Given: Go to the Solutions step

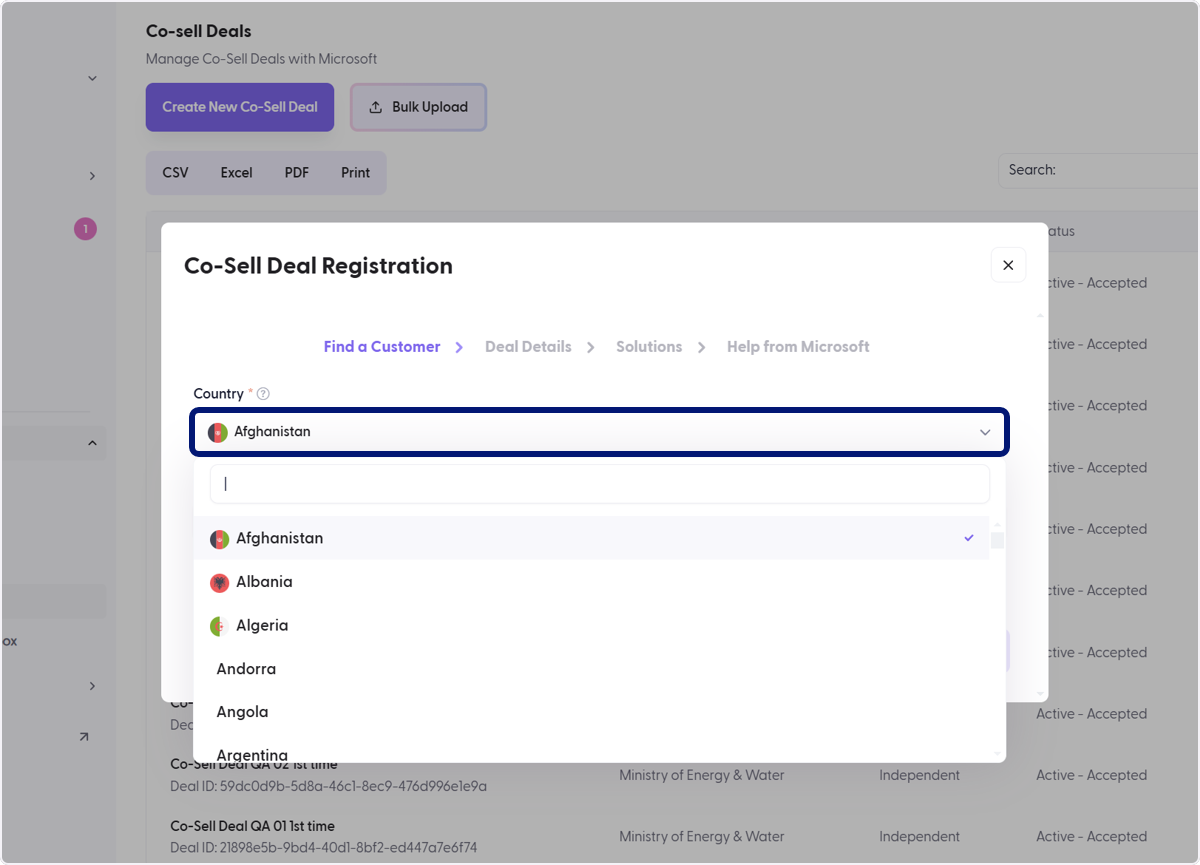Looking at the screenshot, I should click(x=649, y=347).
